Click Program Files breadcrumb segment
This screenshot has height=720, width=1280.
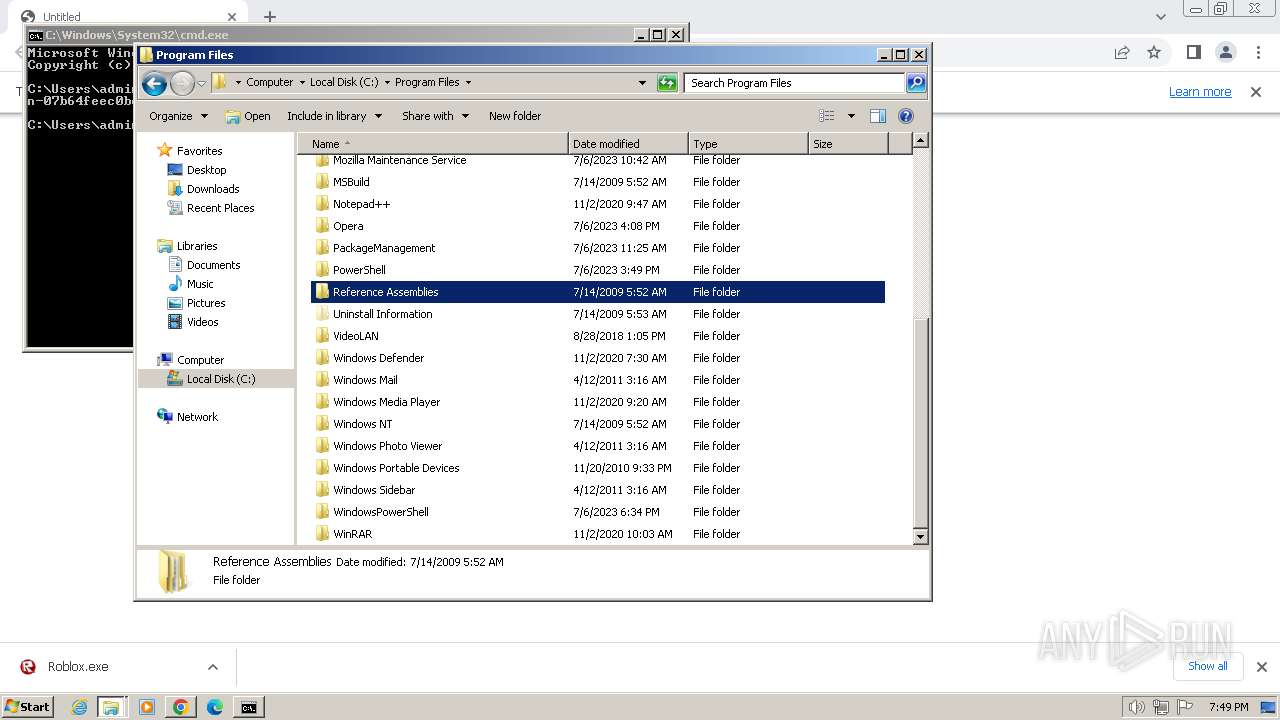[427, 83]
